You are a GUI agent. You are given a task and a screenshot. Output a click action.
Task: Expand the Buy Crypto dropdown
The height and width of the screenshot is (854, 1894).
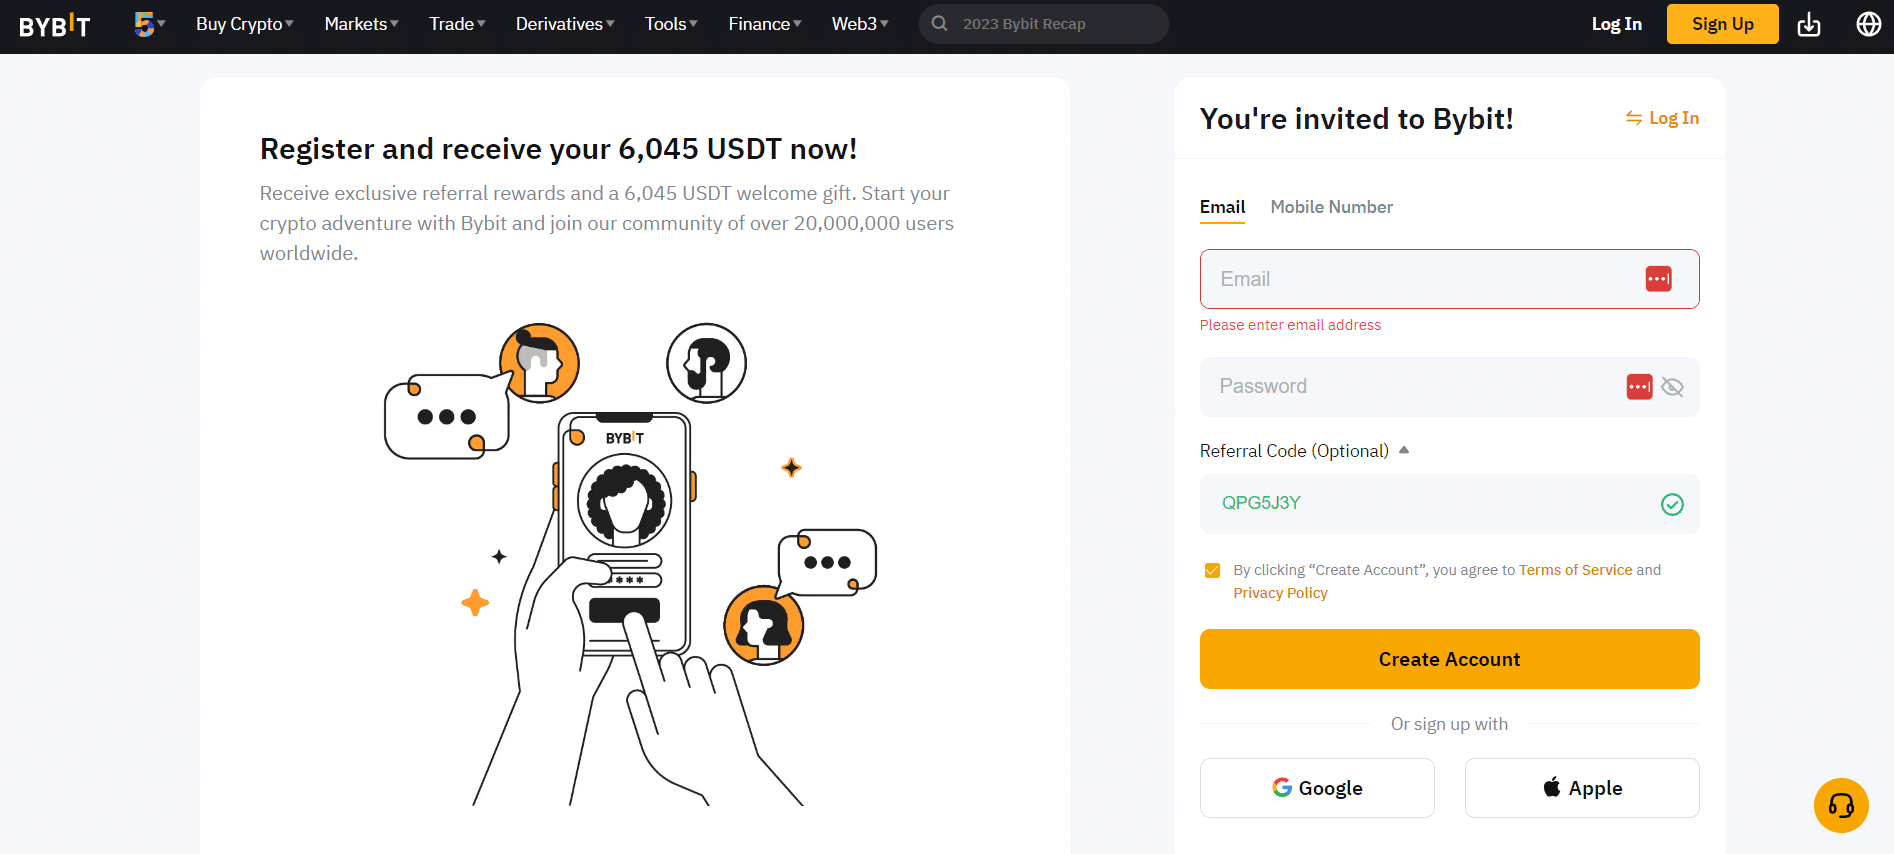245,24
